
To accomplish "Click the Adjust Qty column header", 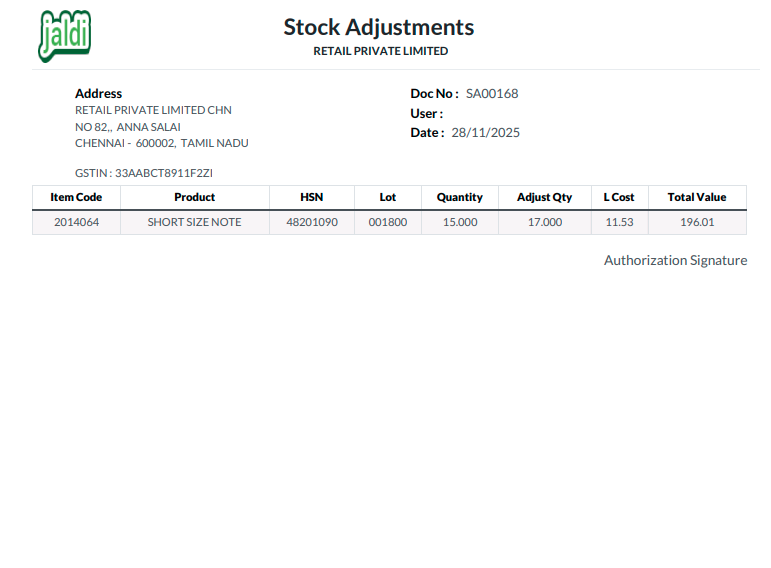I will click(x=544, y=197).
